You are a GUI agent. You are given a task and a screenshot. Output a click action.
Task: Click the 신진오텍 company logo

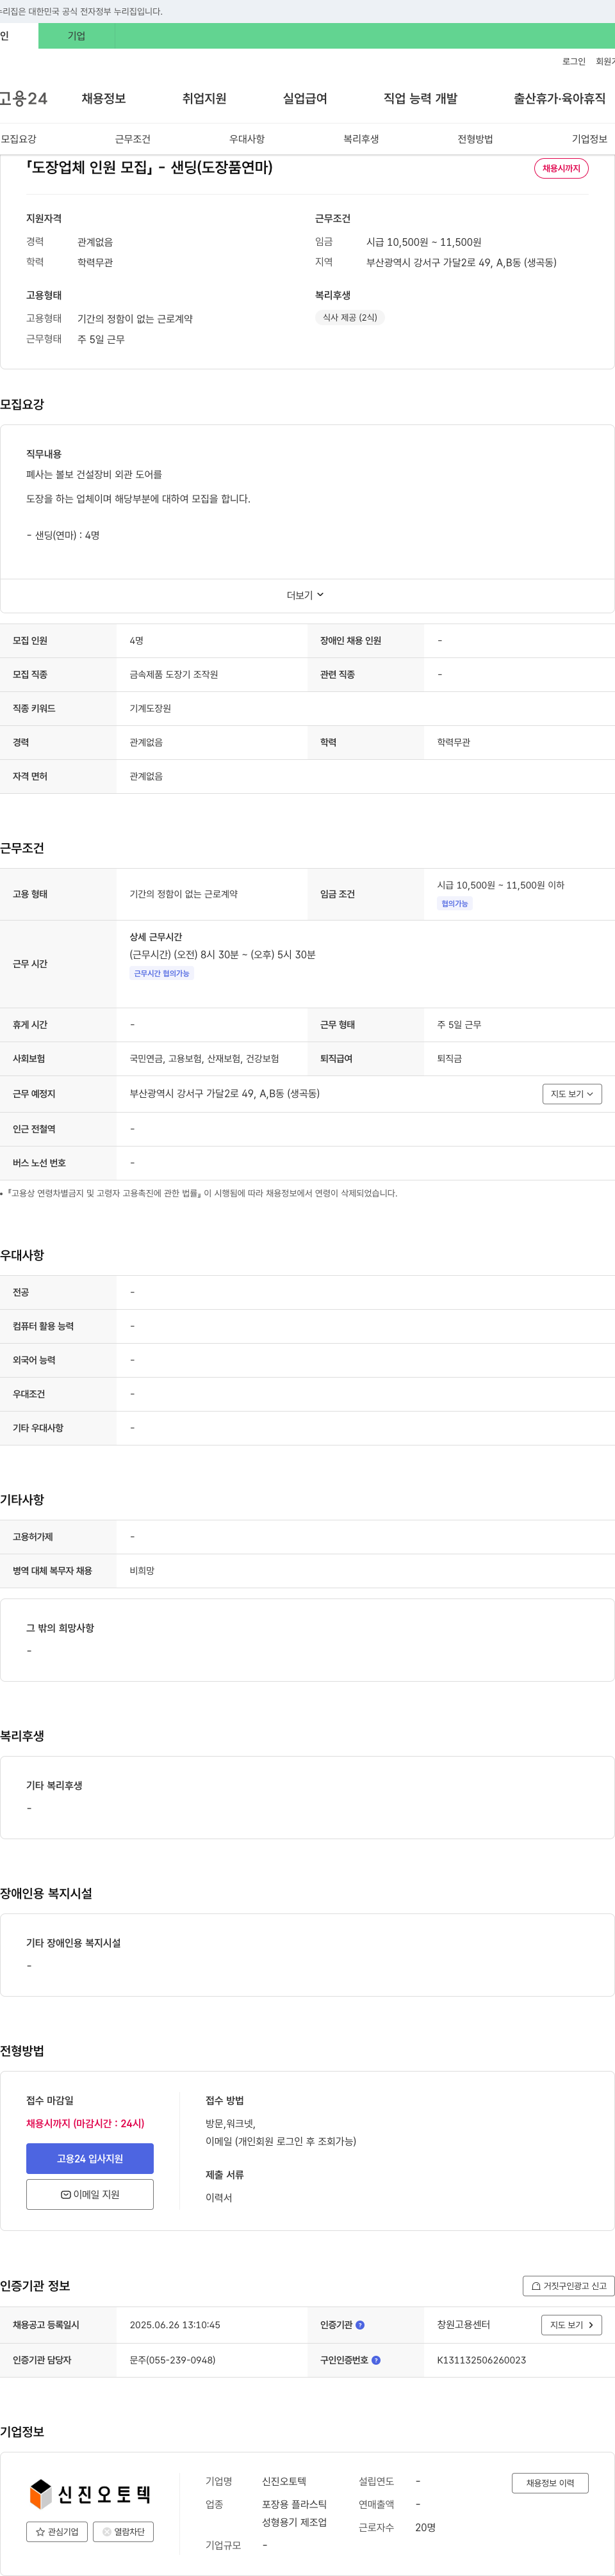click(90, 2494)
